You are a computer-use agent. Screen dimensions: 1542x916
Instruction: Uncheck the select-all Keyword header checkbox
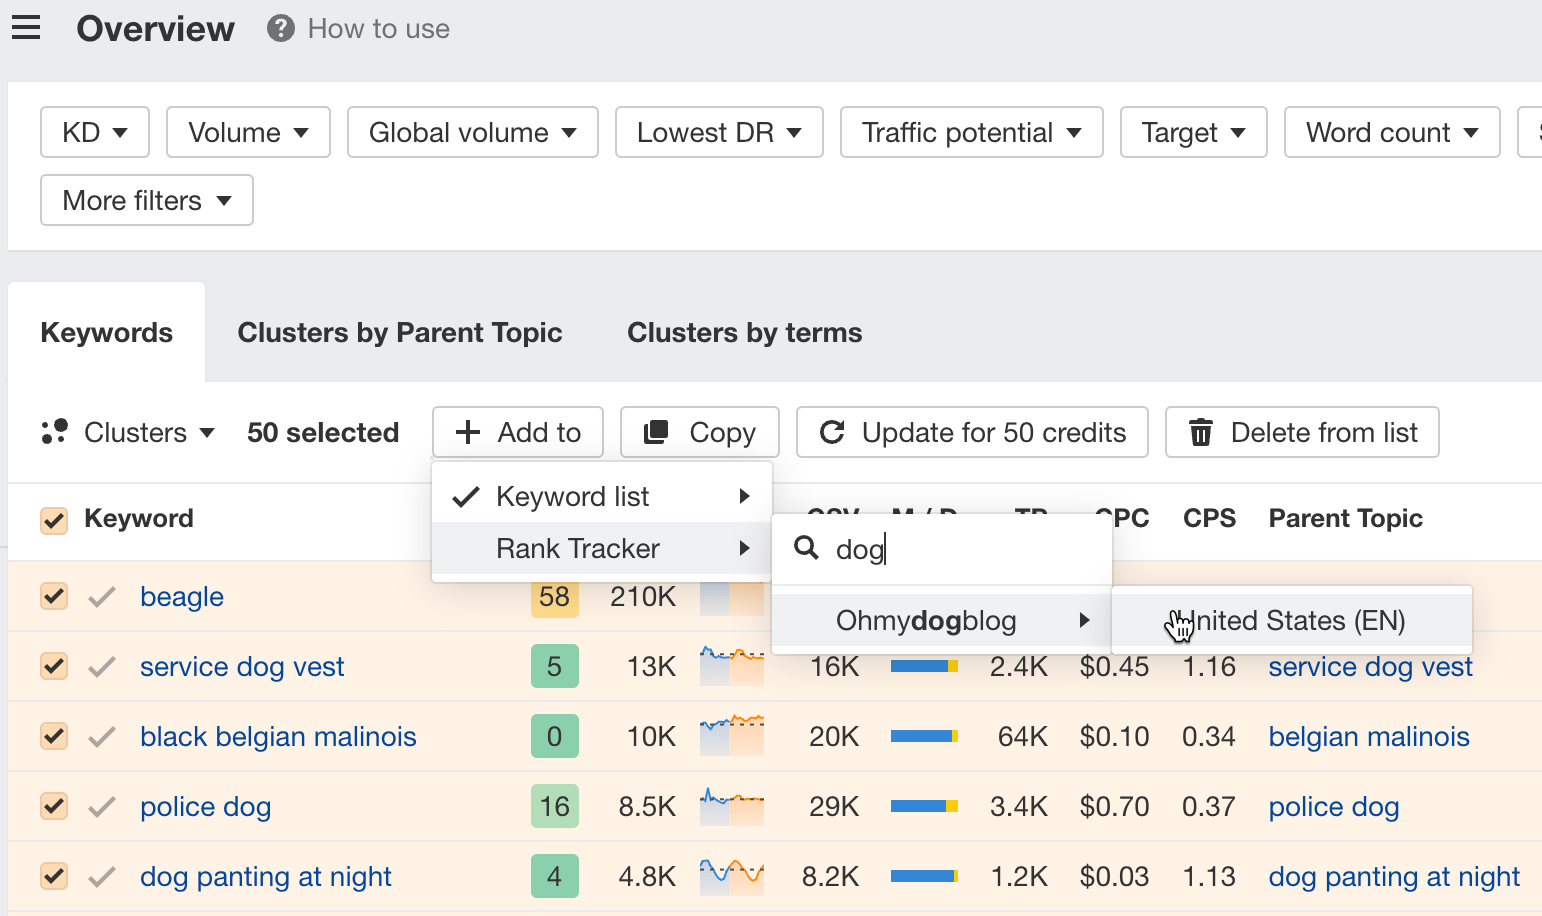(x=54, y=520)
